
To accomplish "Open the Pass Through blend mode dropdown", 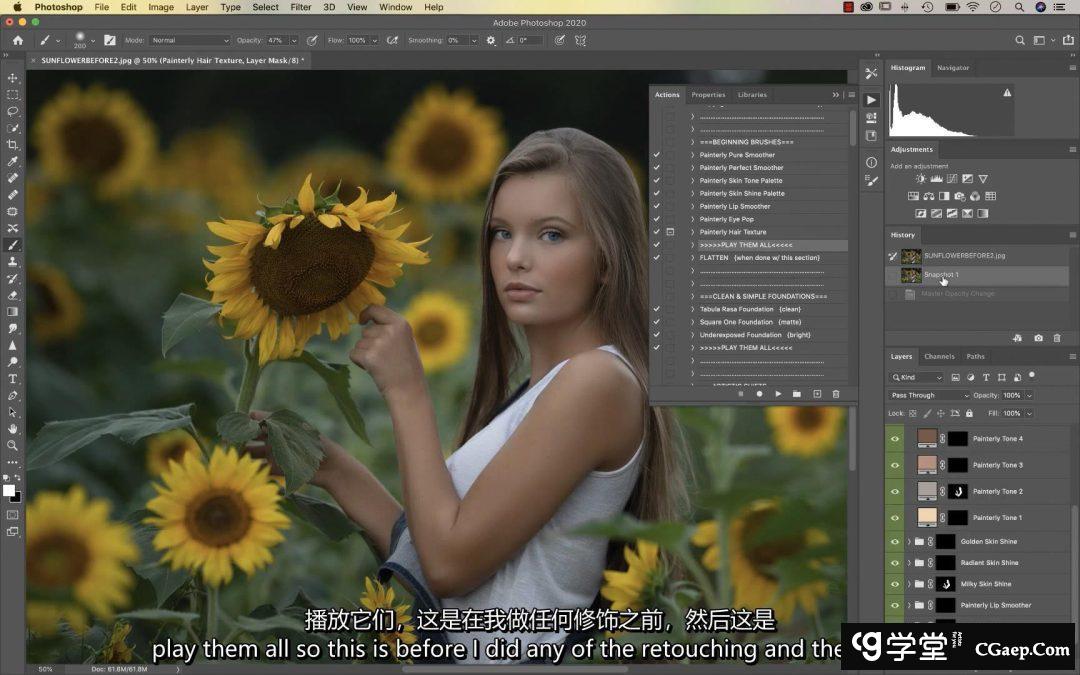I will pos(928,395).
